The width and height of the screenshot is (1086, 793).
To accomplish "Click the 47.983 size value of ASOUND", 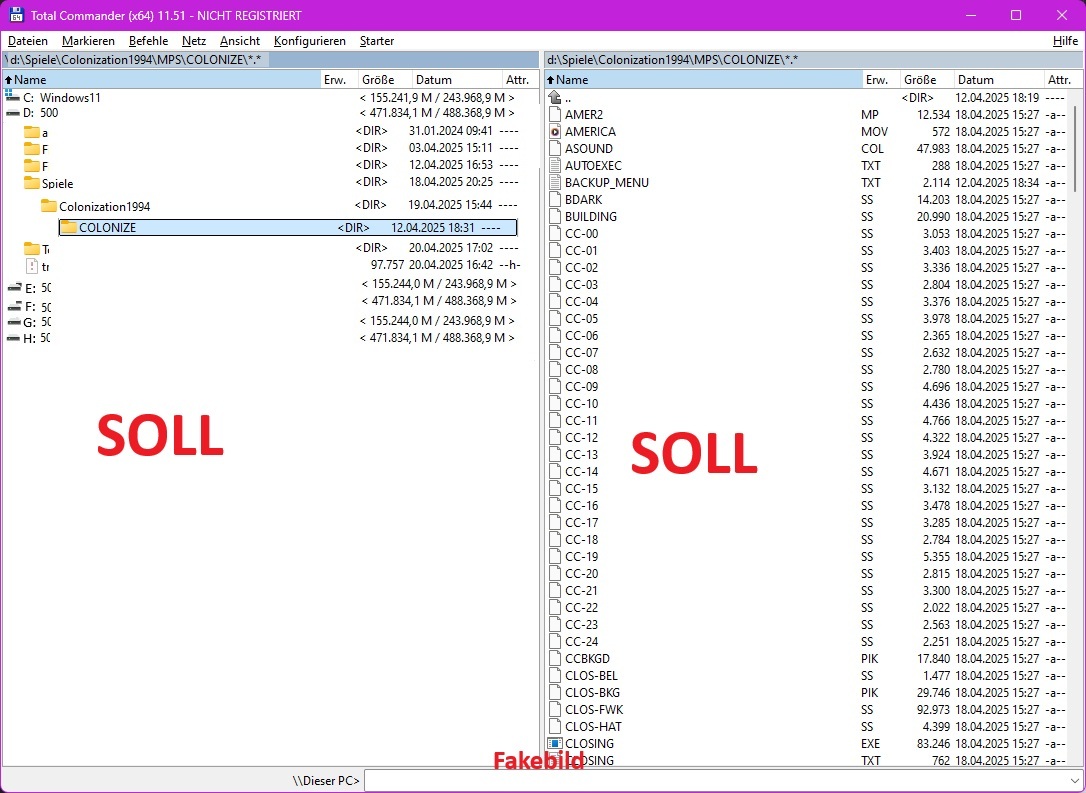I will click(933, 148).
